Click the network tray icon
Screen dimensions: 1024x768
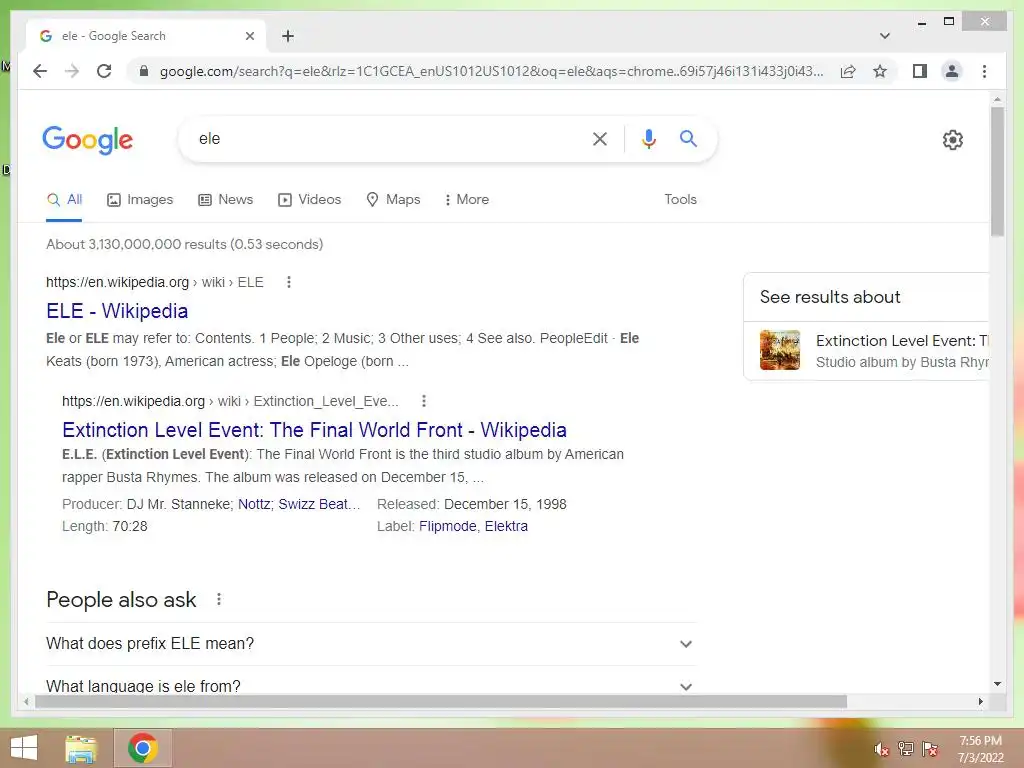(x=906, y=749)
